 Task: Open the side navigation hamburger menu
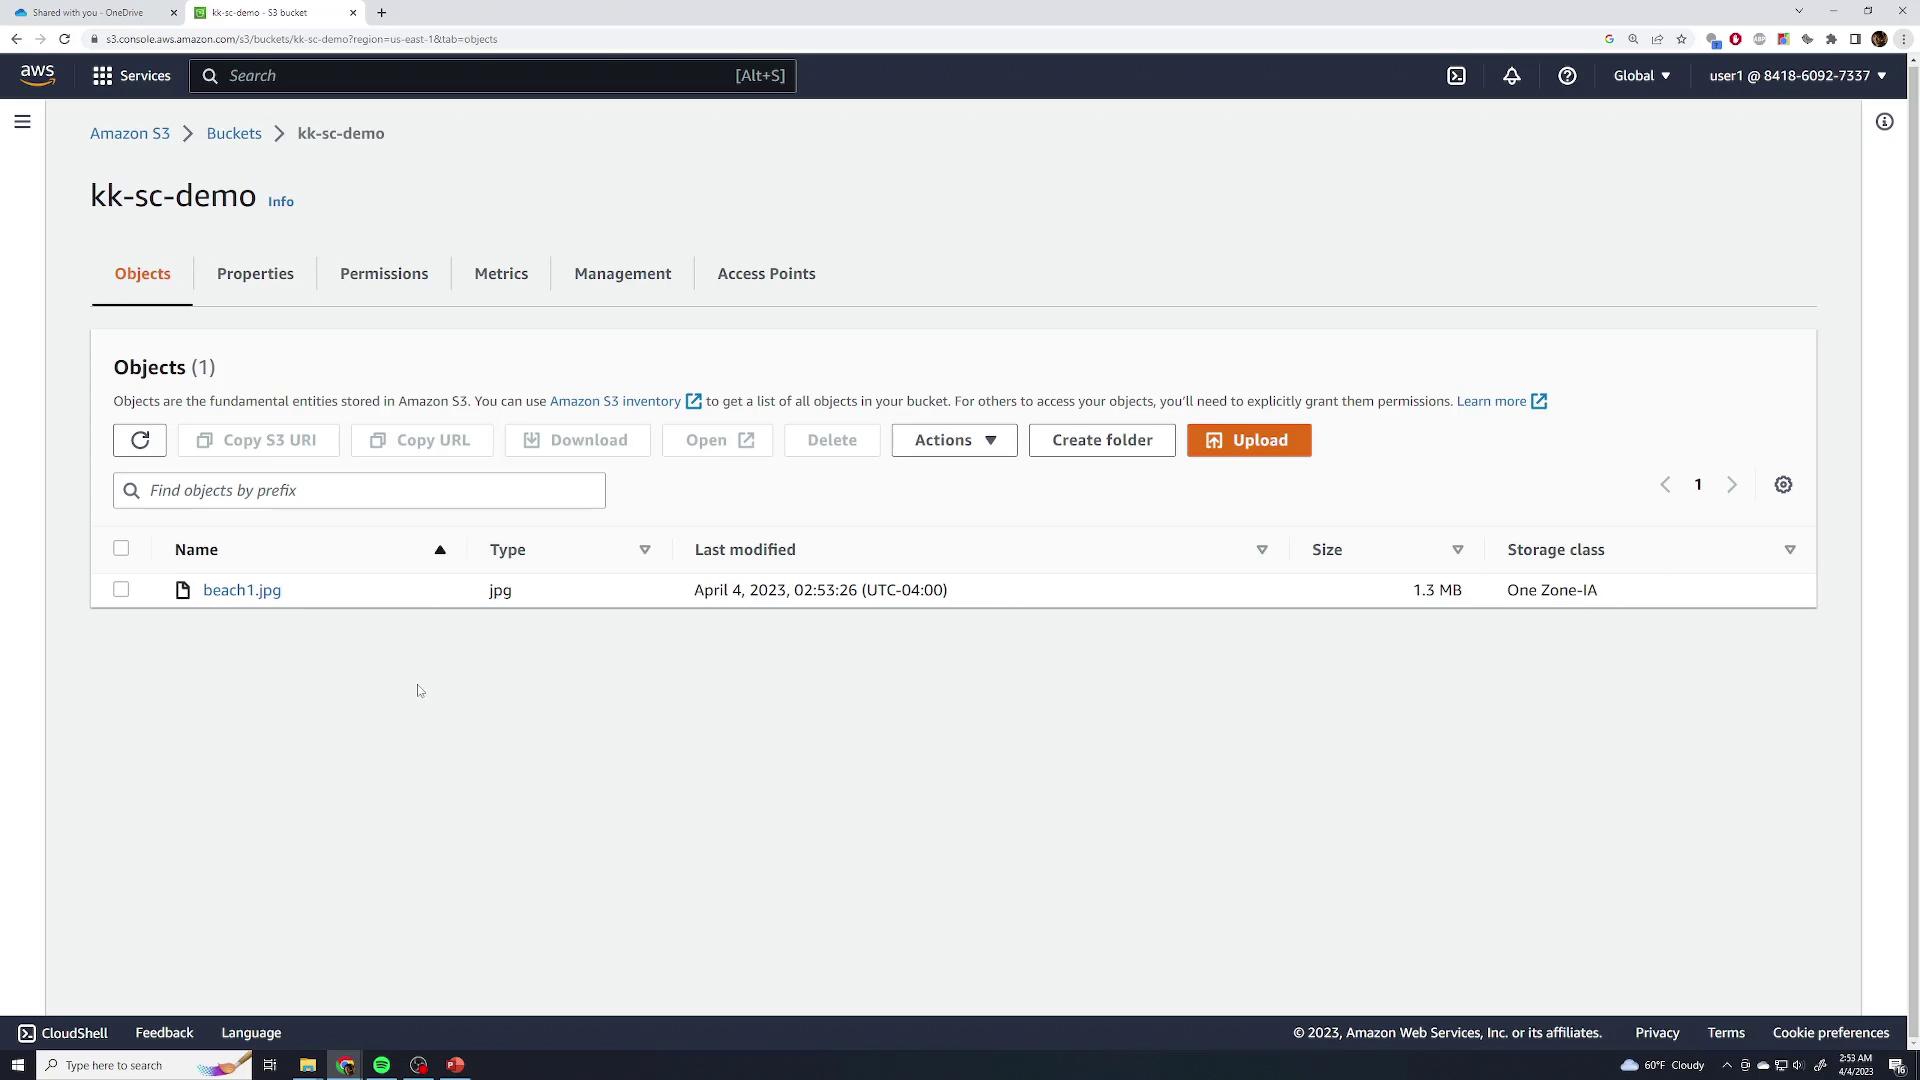pyautogui.click(x=22, y=122)
